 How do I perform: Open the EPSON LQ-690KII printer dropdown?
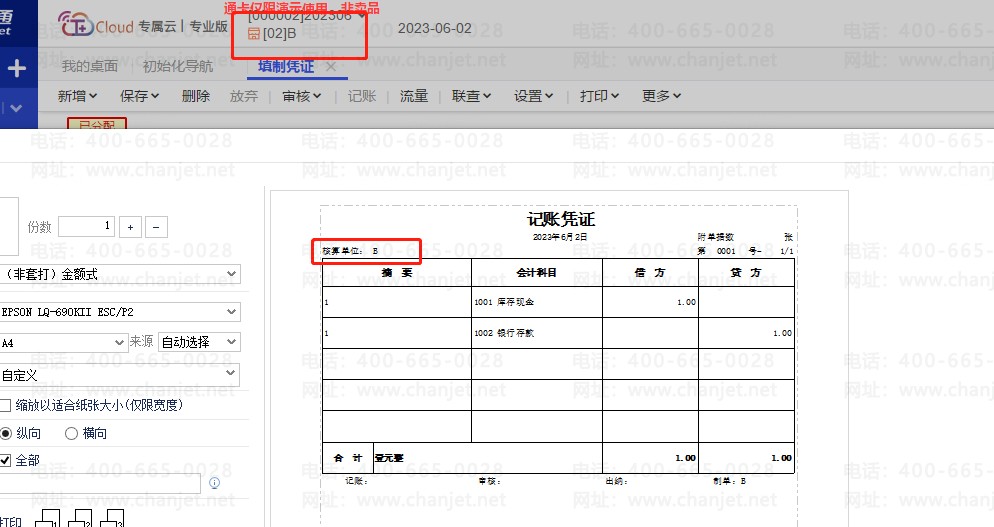[x=119, y=311]
